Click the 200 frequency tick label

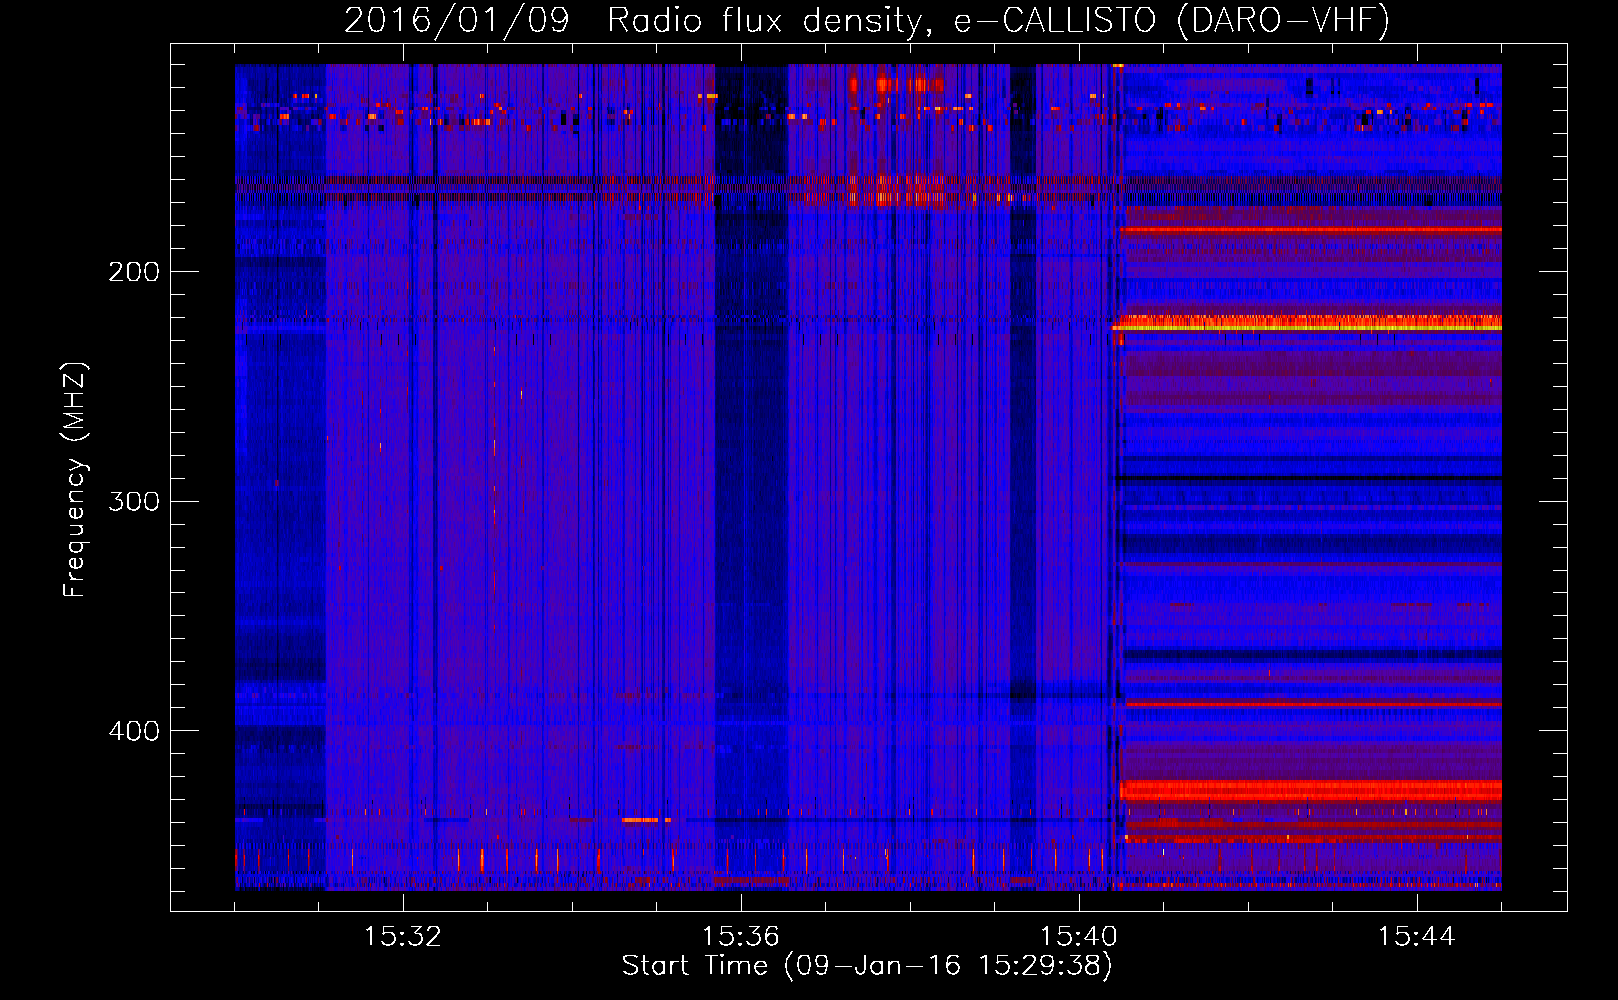[134, 272]
